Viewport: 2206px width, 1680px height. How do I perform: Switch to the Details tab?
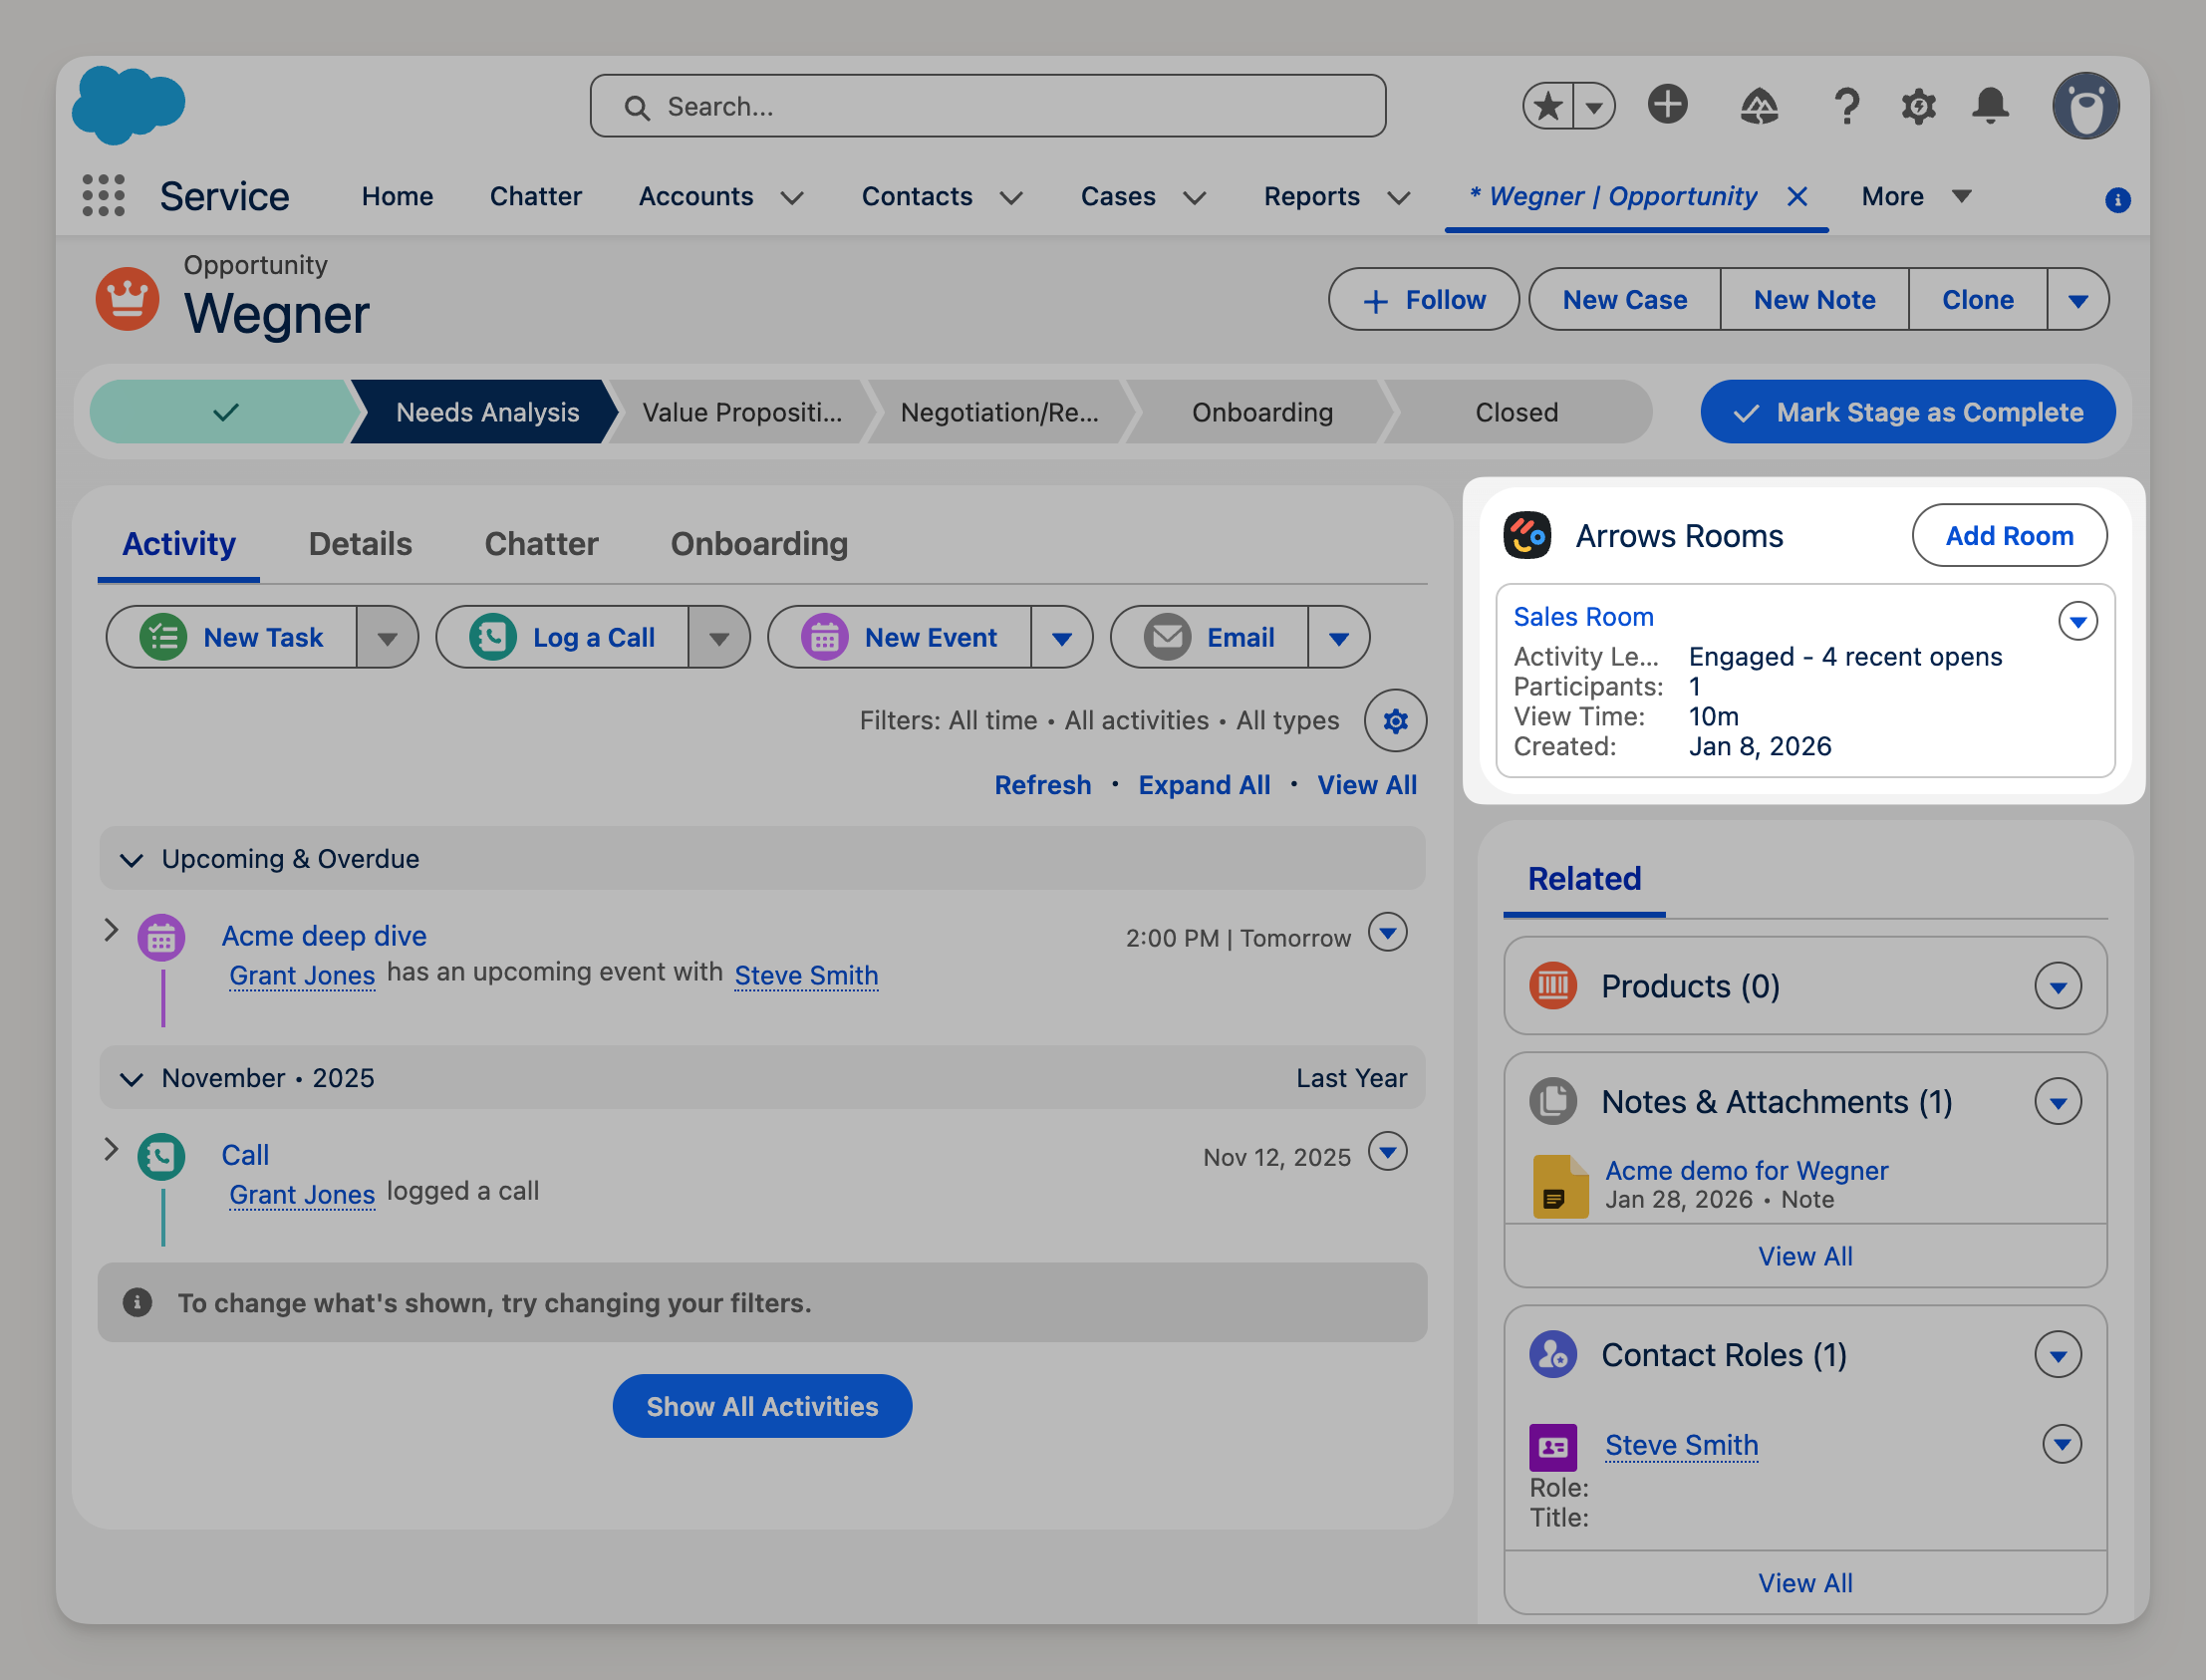[360, 544]
